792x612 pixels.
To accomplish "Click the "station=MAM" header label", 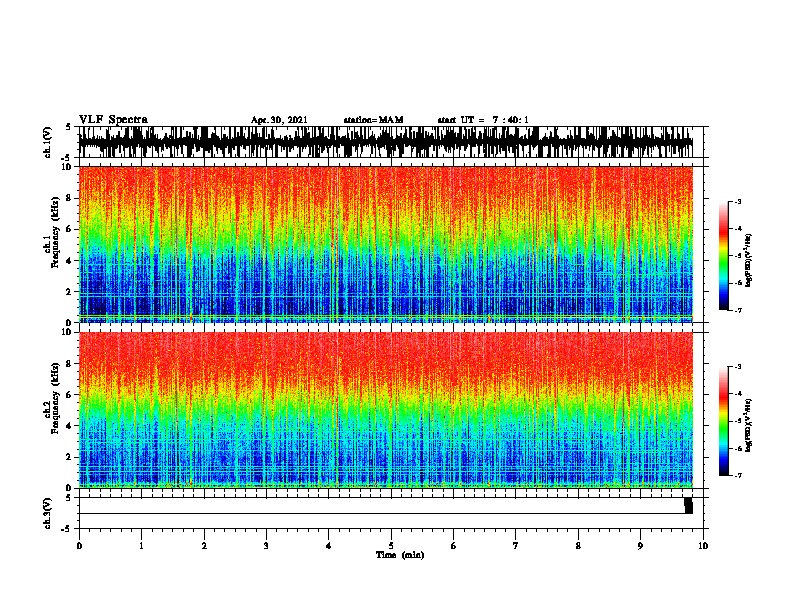I will tap(373, 120).
